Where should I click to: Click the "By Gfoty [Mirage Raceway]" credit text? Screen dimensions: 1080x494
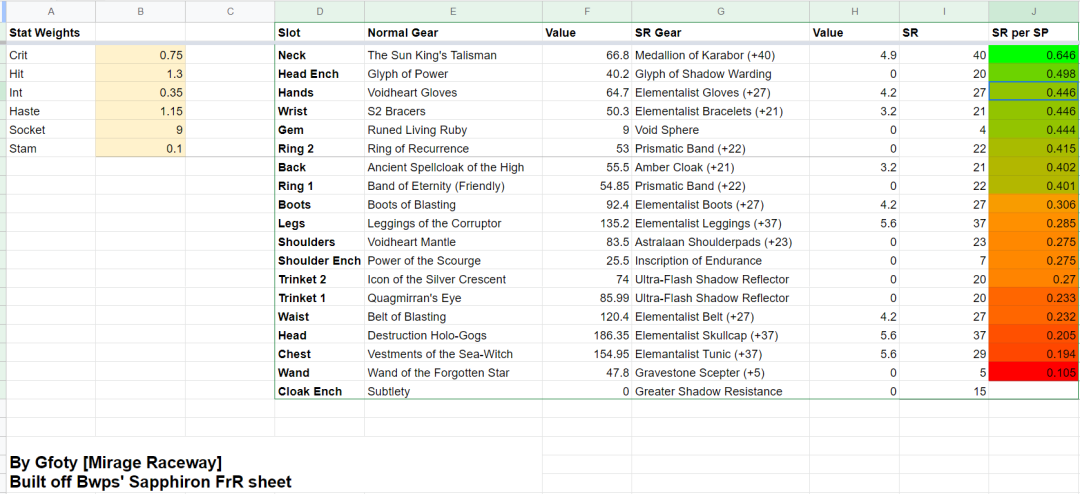(x=115, y=462)
